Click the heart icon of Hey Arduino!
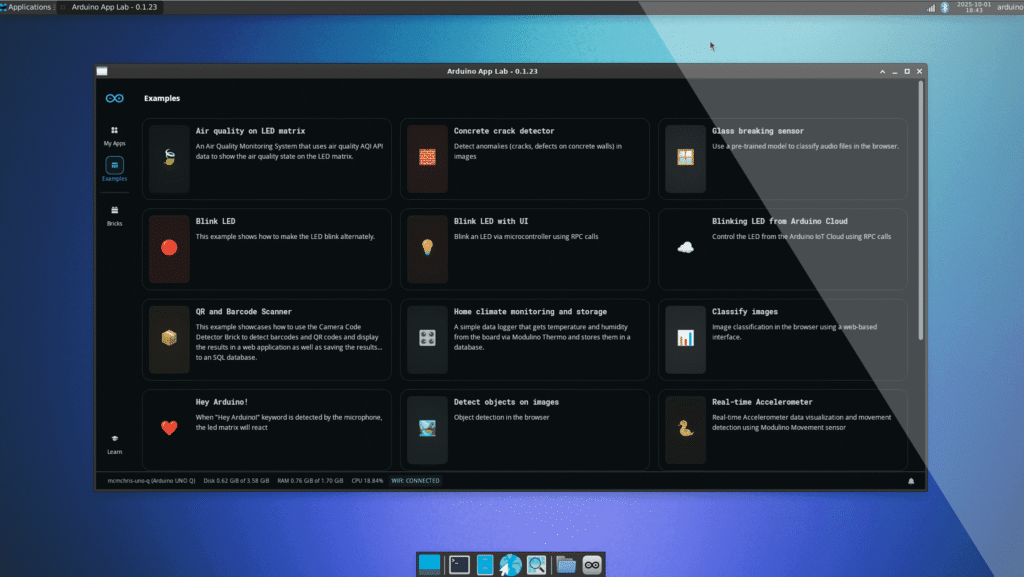Screen dimensions: 1024x577 pos(169,428)
